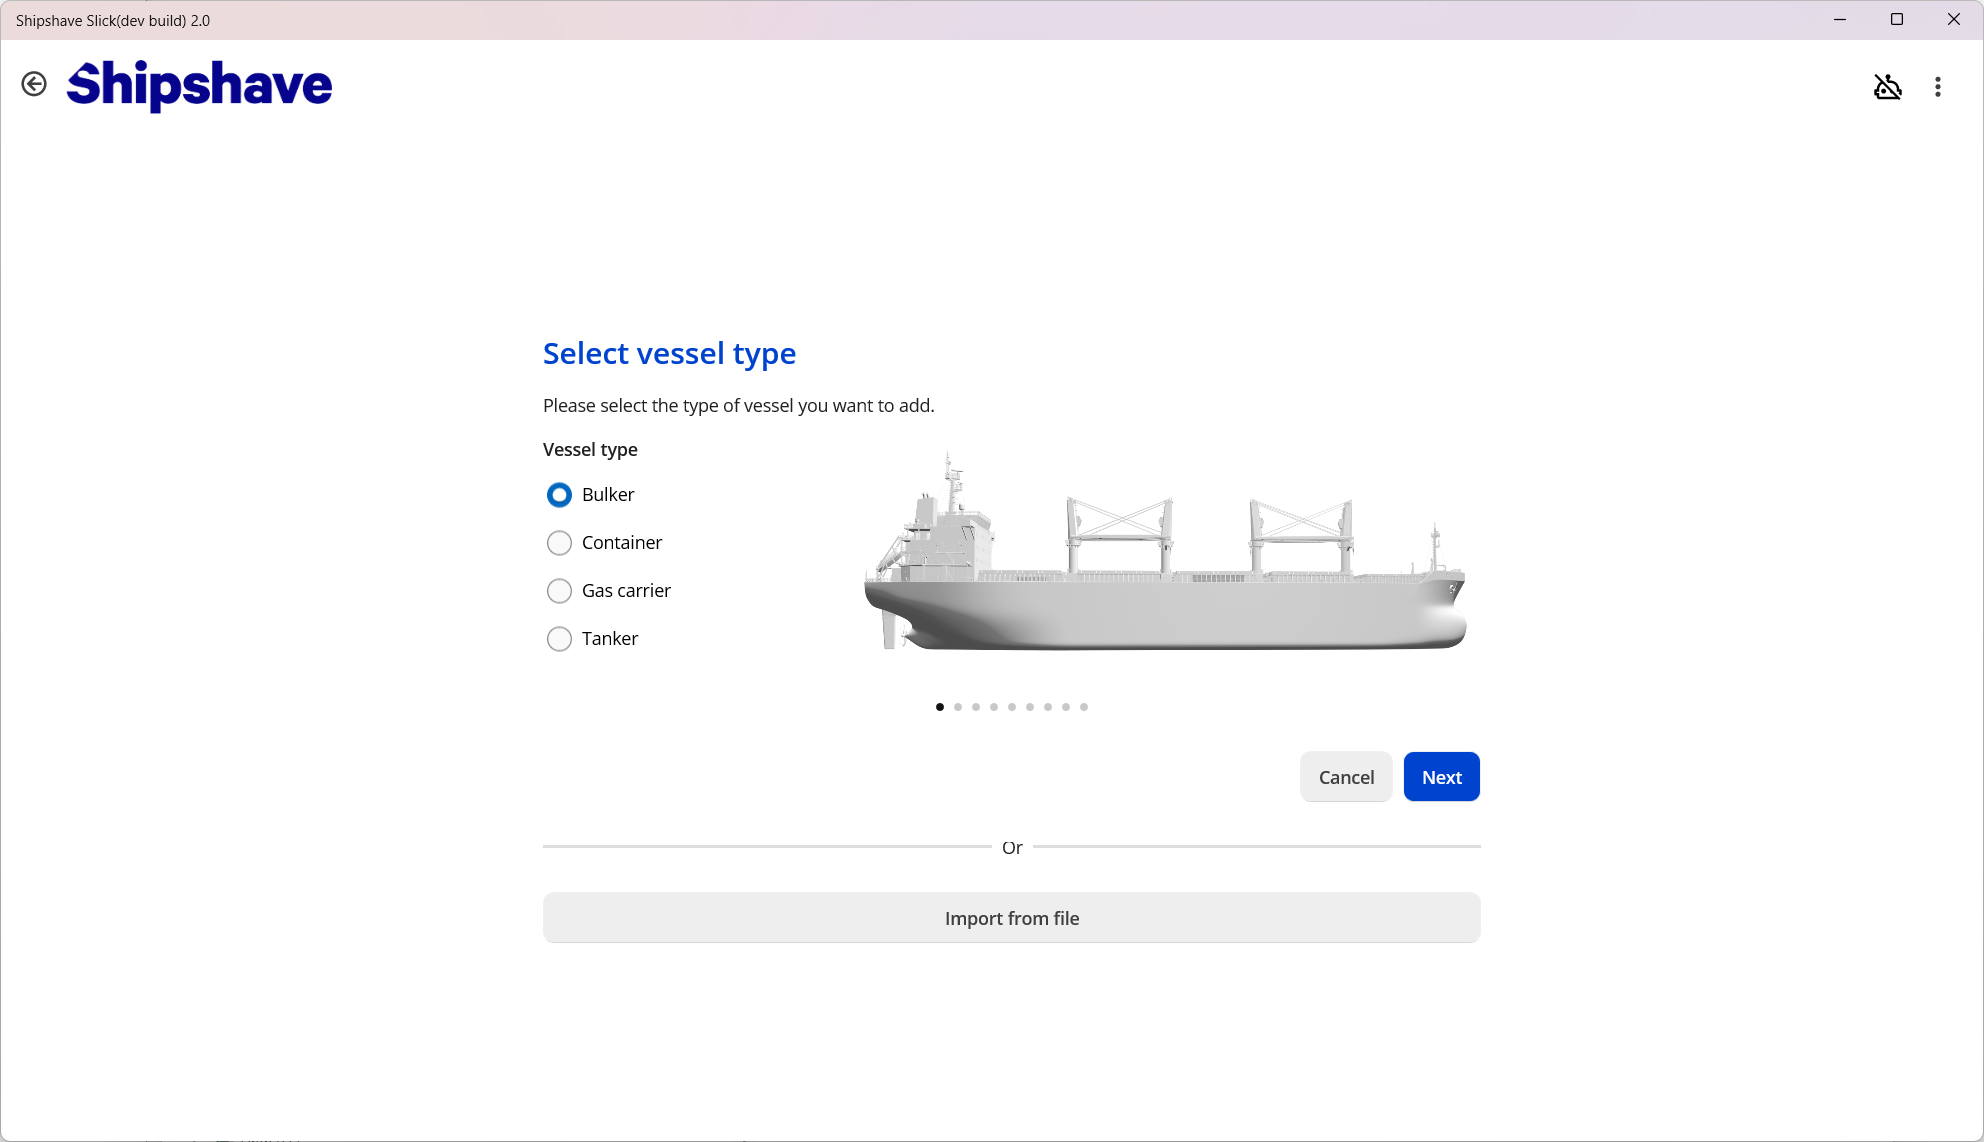
Task: Maximize the Shipshave Slick window
Action: coord(1896,19)
